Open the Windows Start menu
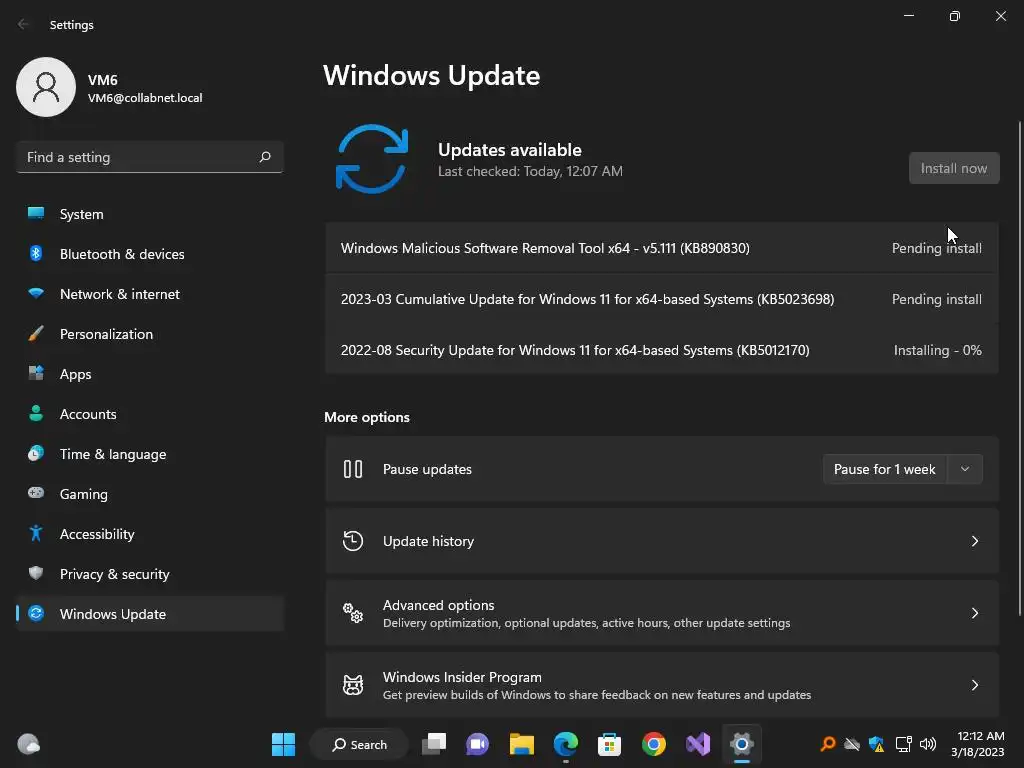1024x768 pixels. (x=283, y=744)
